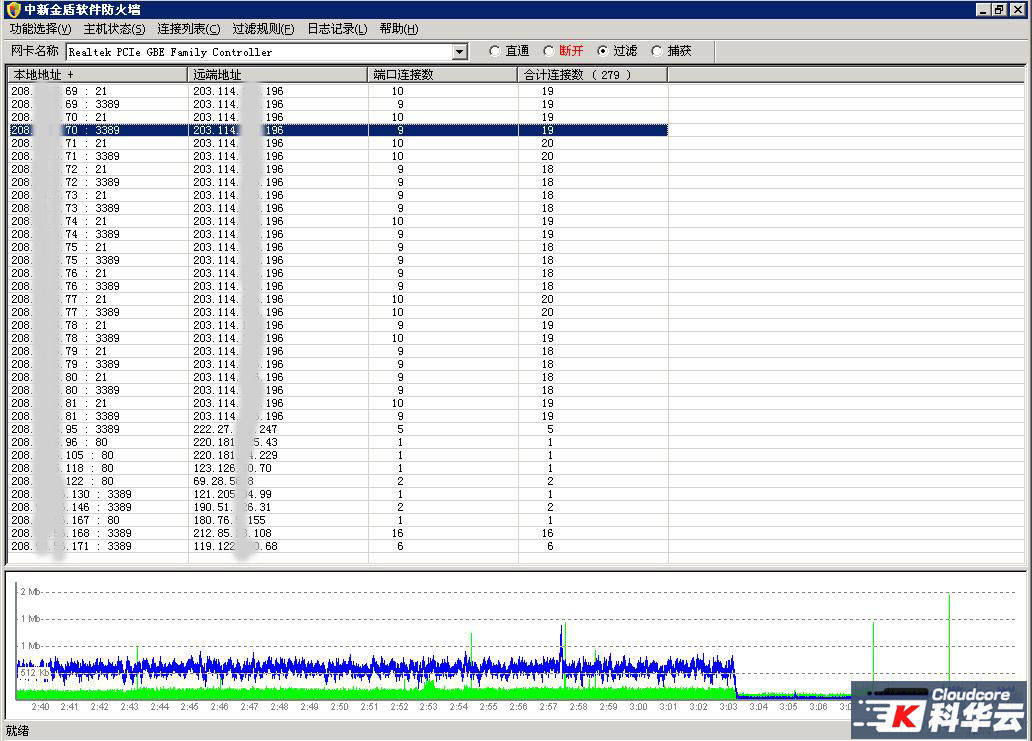The width and height of the screenshot is (1032, 741).
Task: Click the firewall shield icon in title bar
Action: click(13, 10)
